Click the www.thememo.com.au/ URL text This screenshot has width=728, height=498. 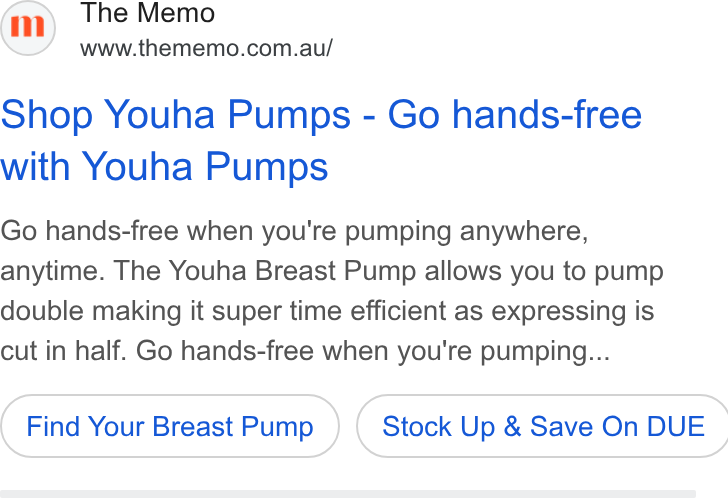click(206, 48)
